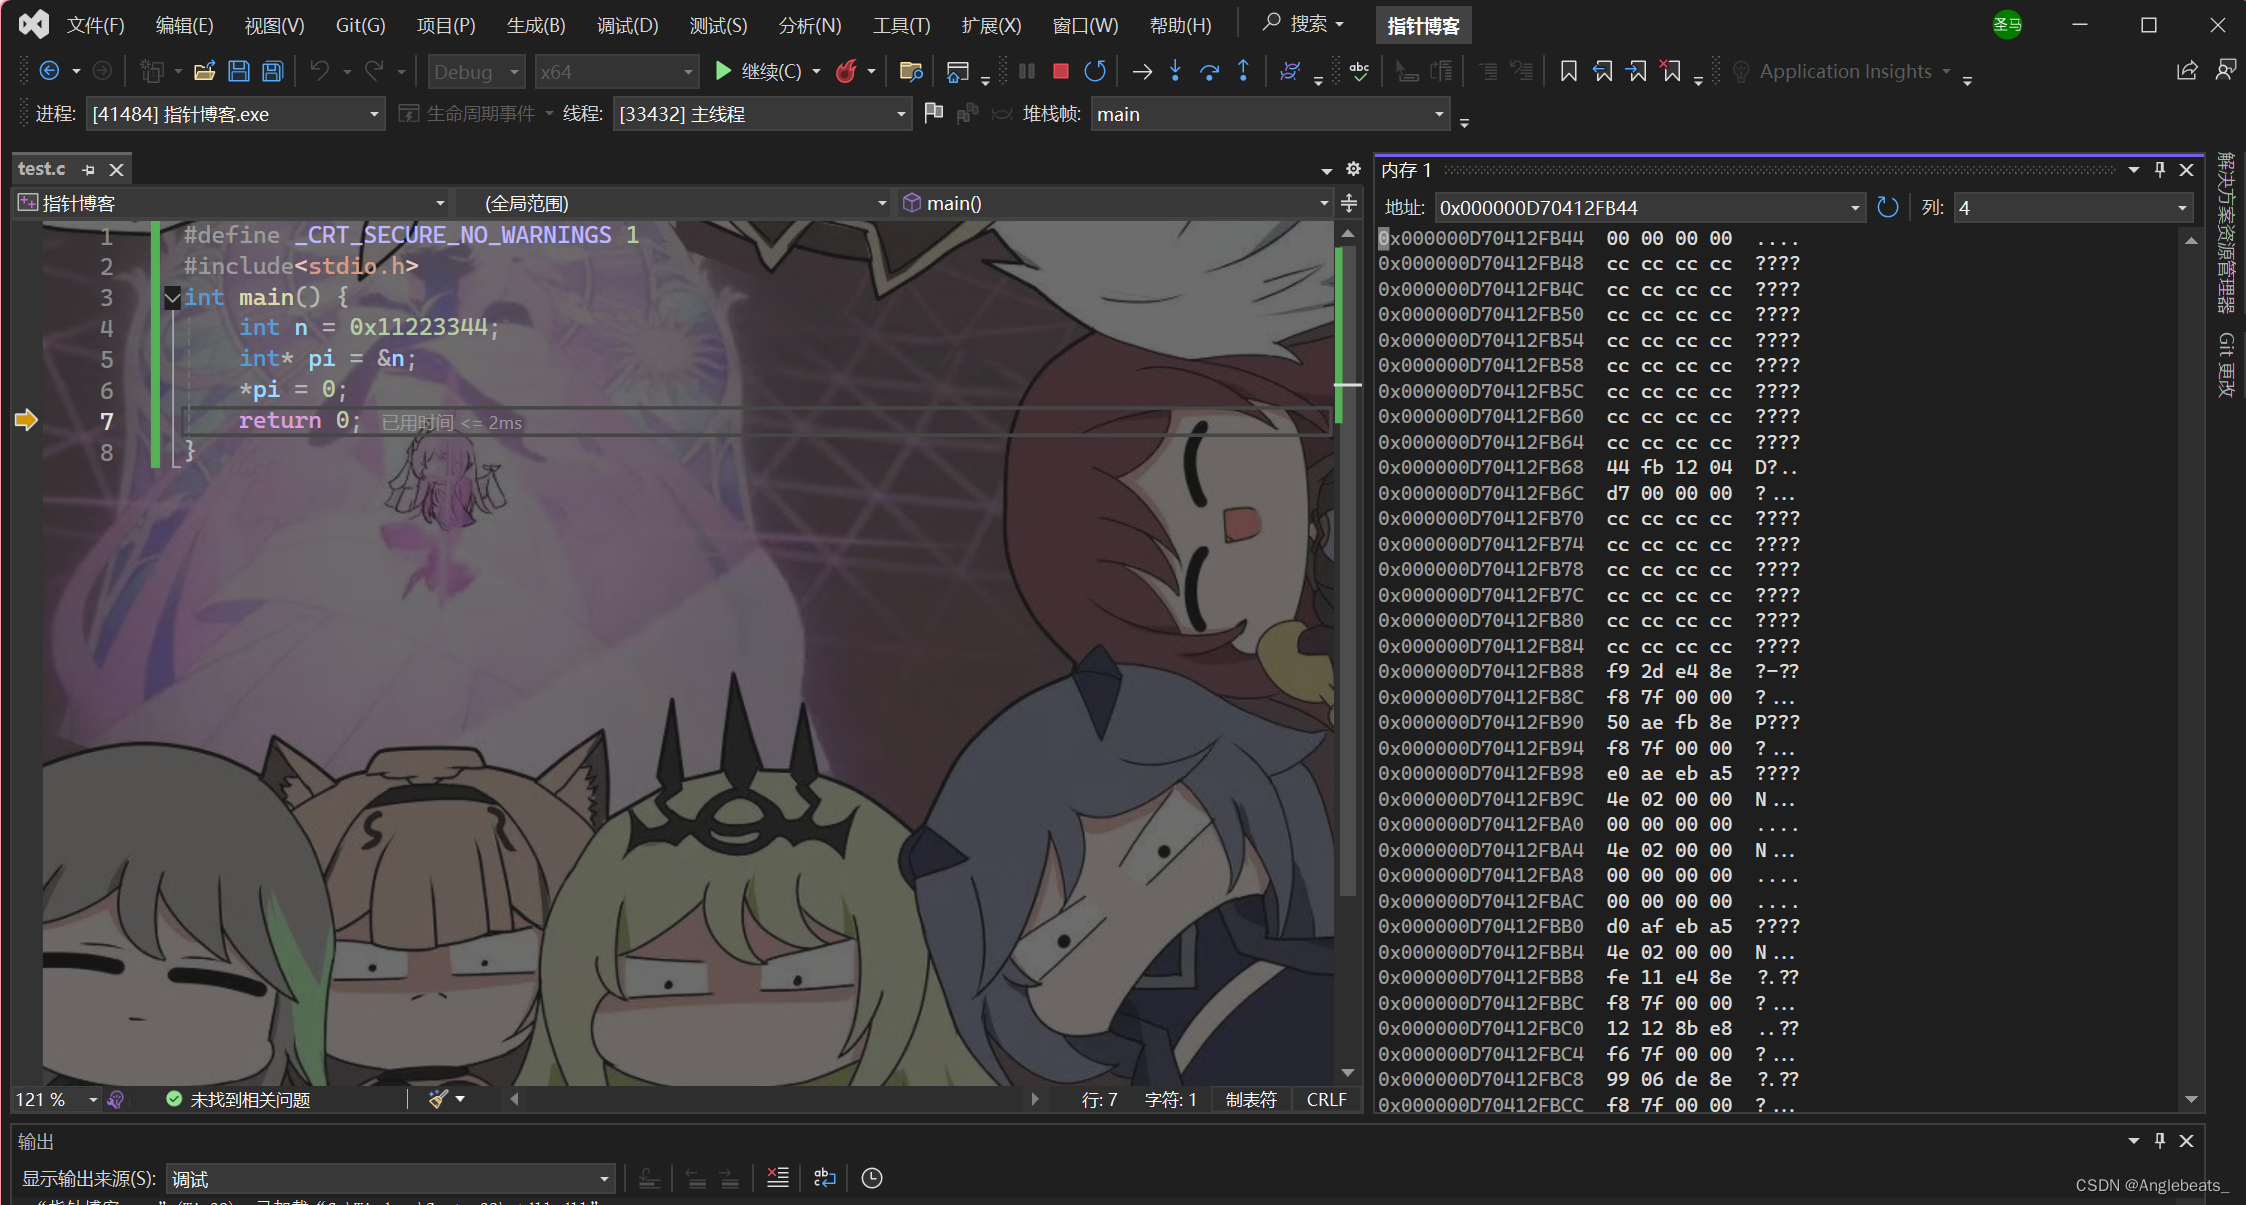Viewport: 2246px width, 1205px height.
Task: Refresh the memory window address view
Action: [1887, 207]
